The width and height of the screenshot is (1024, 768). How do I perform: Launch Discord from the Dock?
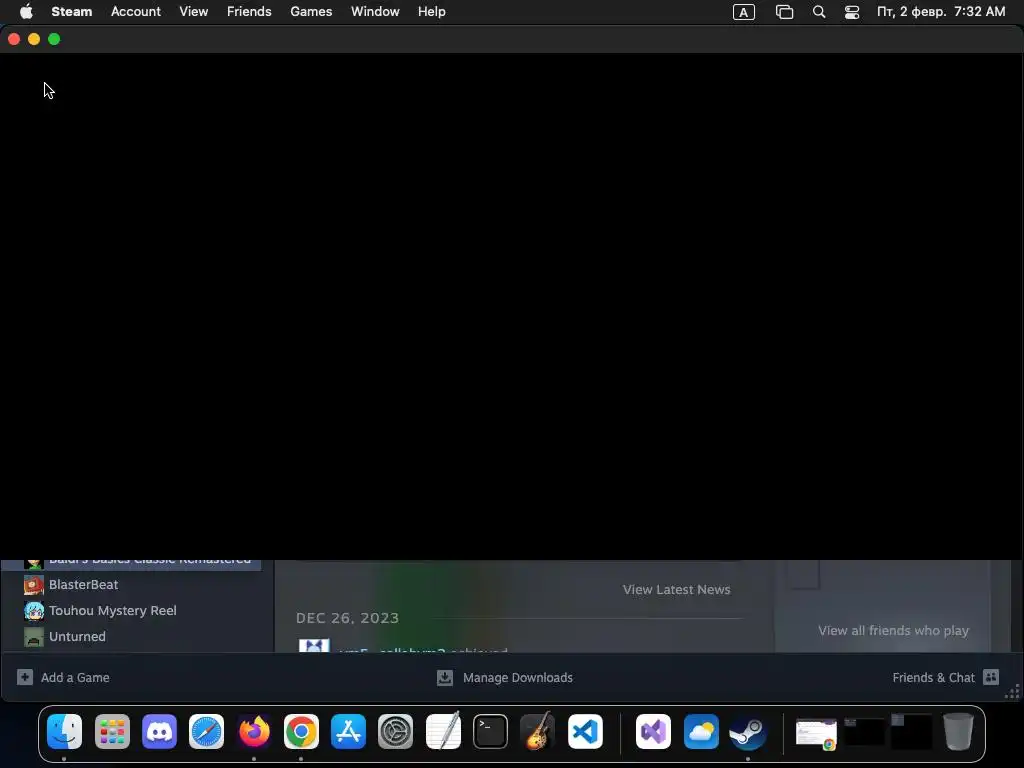tap(159, 731)
